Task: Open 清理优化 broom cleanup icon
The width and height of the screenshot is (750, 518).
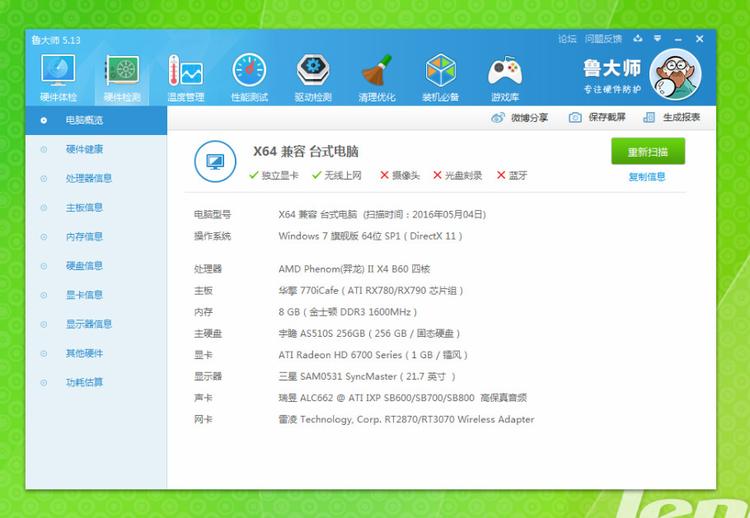Action: (377, 70)
